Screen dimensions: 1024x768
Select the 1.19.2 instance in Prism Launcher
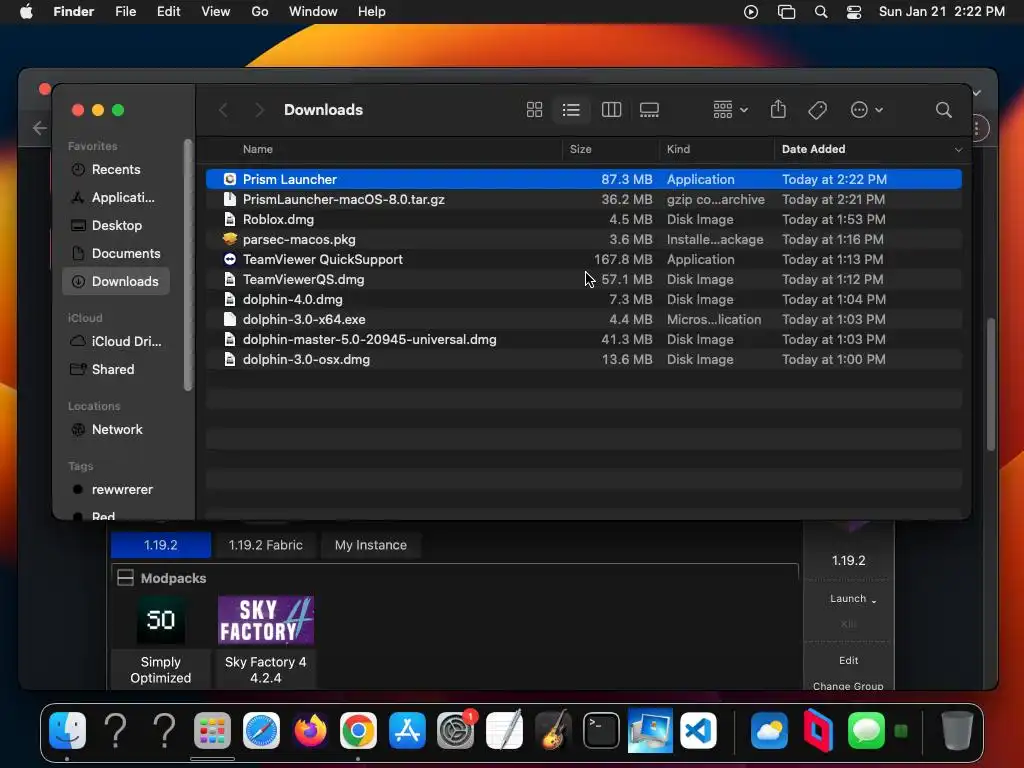point(161,545)
